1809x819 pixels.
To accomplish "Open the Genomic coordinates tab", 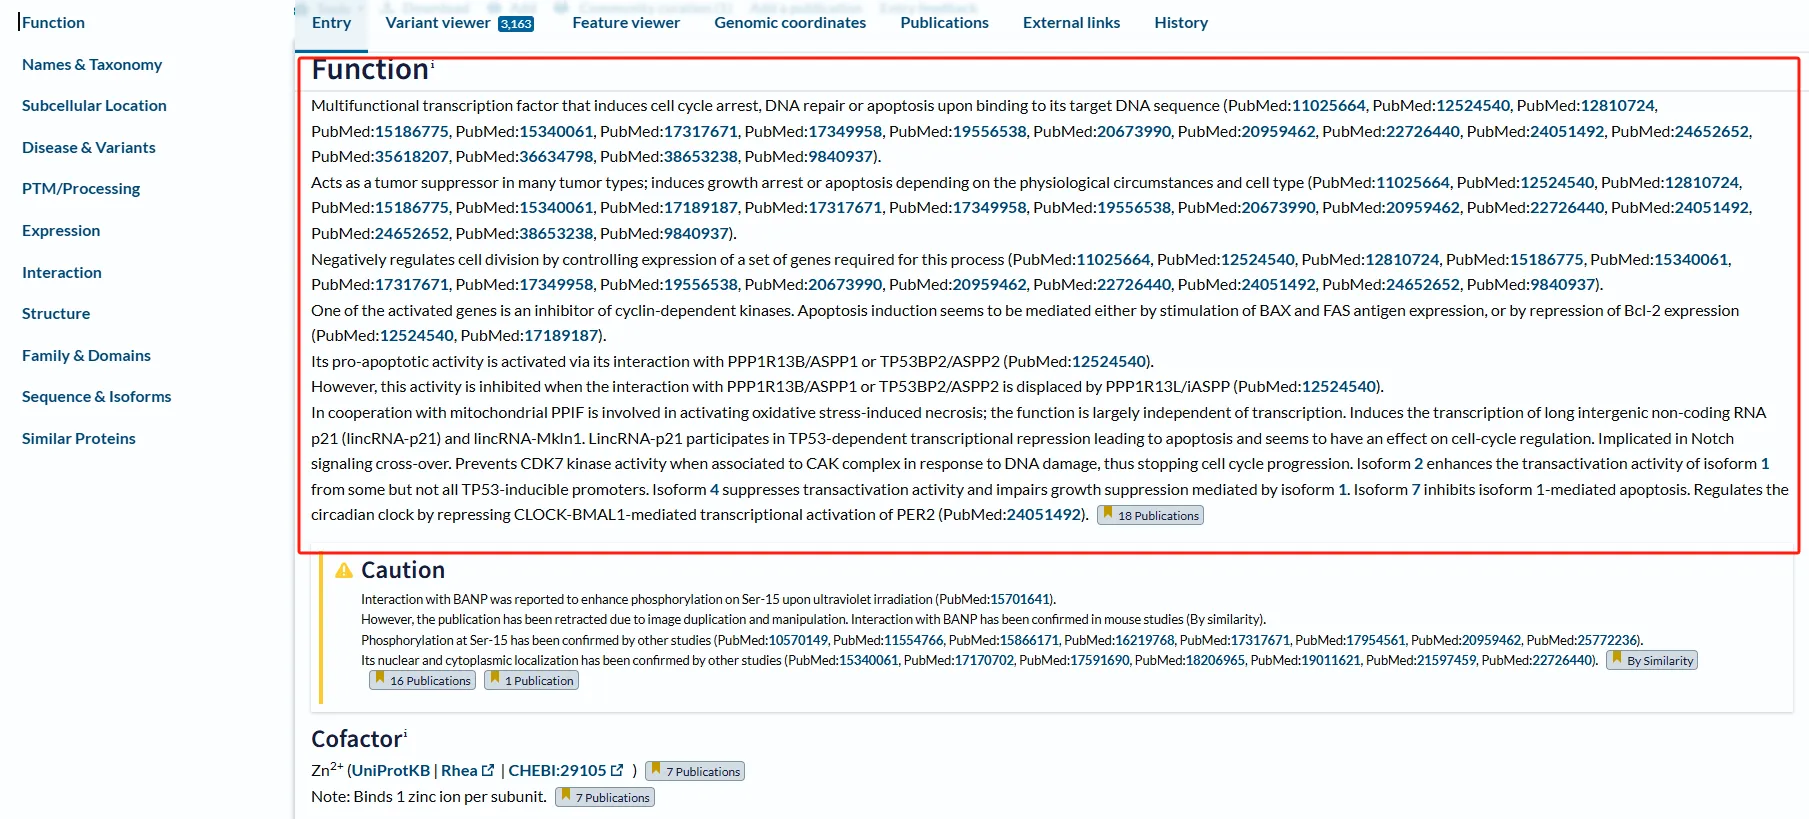I will 789,23.
